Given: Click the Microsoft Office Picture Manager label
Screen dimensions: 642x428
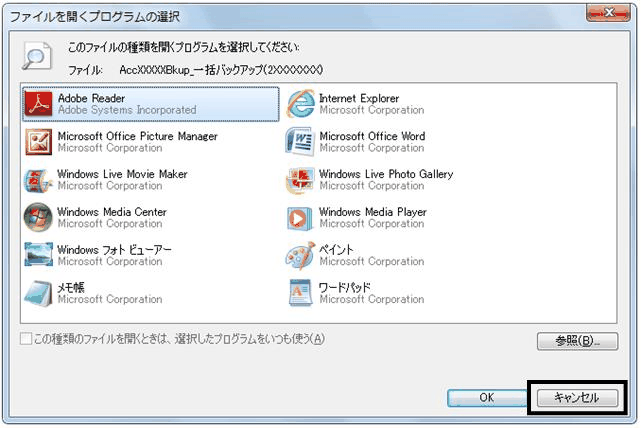Looking at the screenshot, I should coord(138,136).
